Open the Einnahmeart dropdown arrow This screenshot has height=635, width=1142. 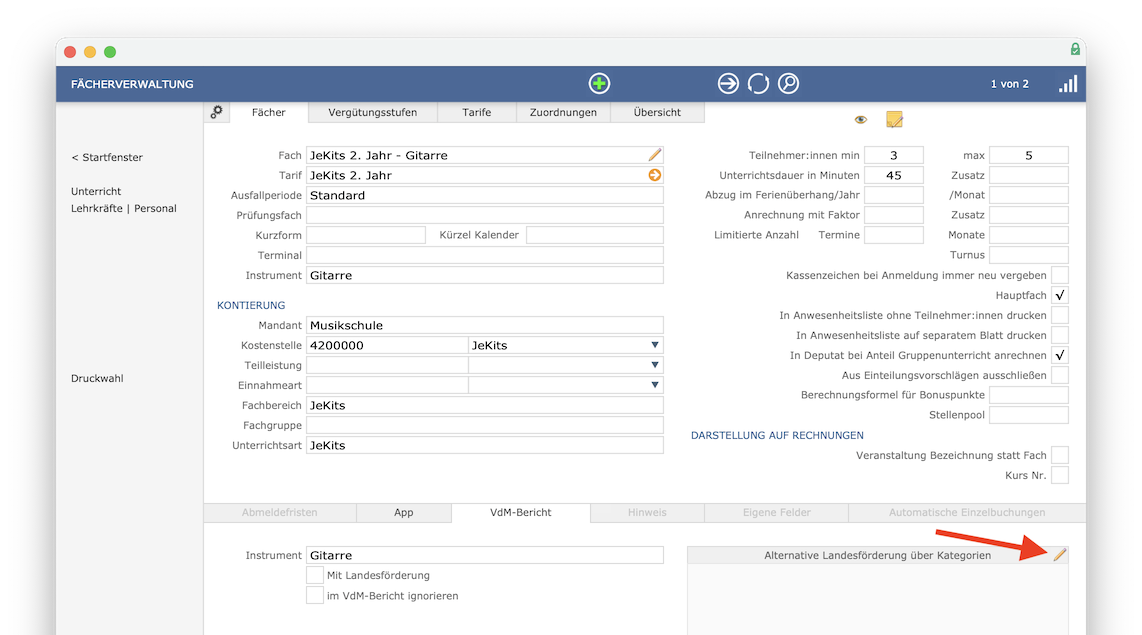(655, 385)
